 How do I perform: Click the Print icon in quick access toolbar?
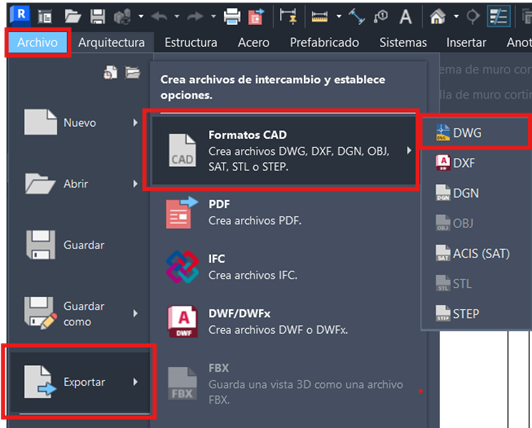pos(232,16)
